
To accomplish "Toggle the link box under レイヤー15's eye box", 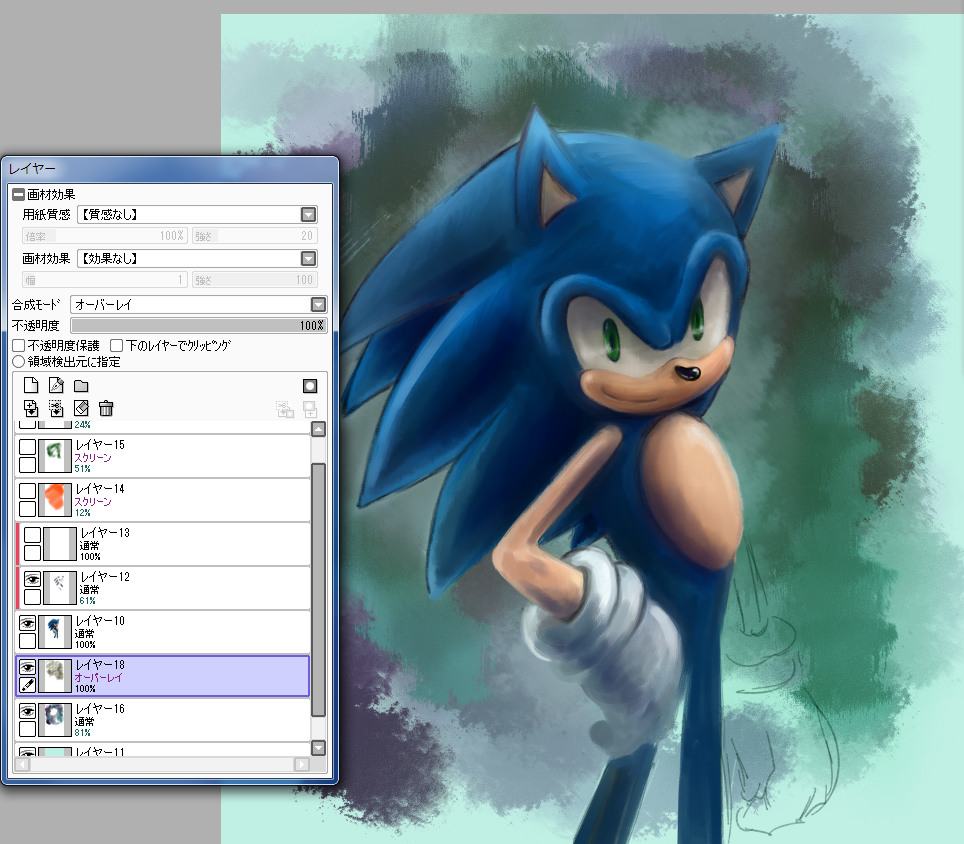I will (27, 464).
